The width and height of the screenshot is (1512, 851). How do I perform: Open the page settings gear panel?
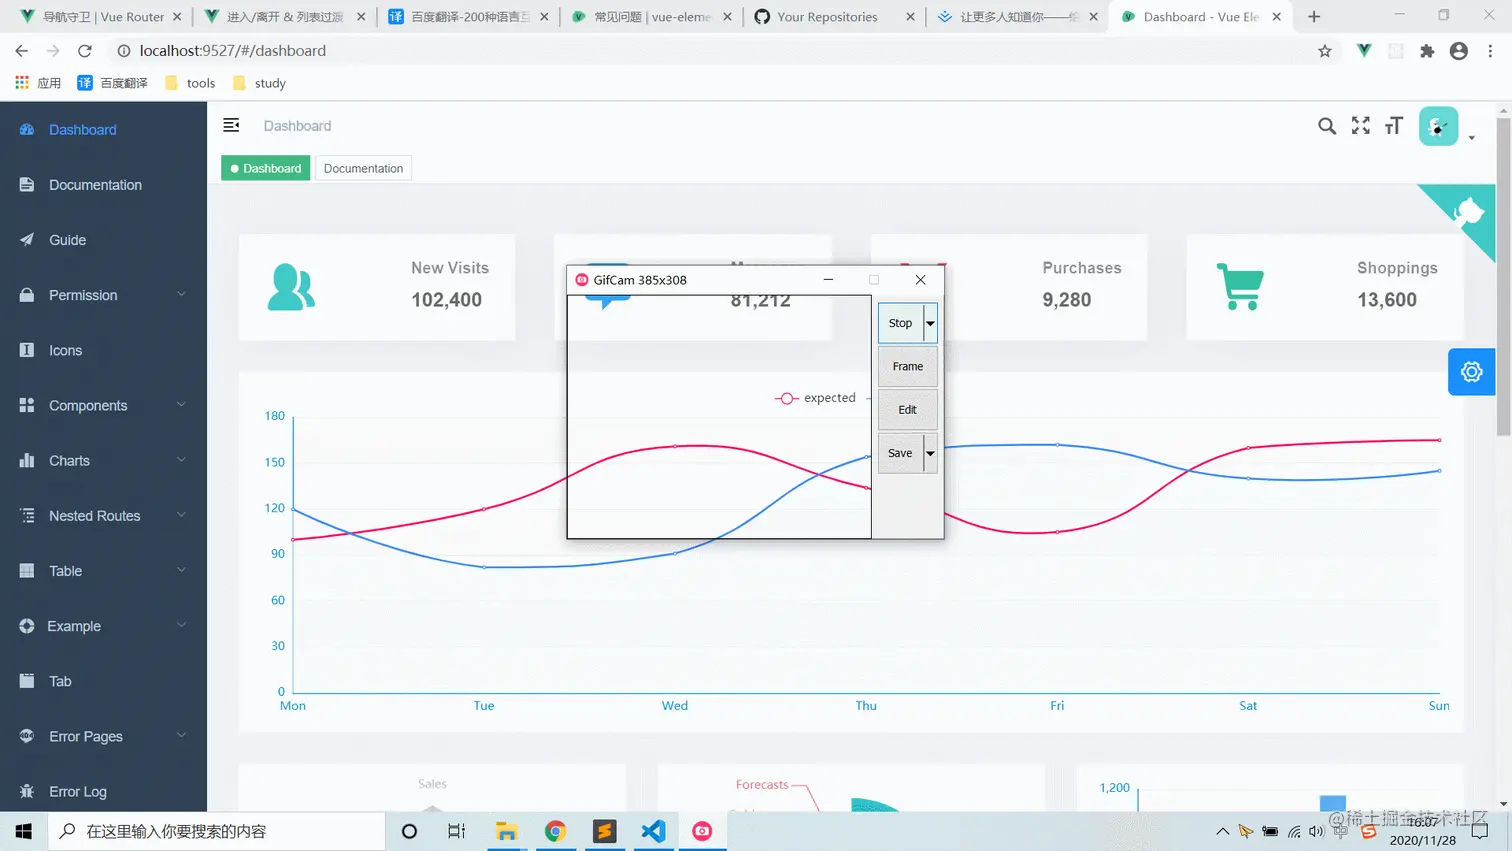tap(1471, 372)
